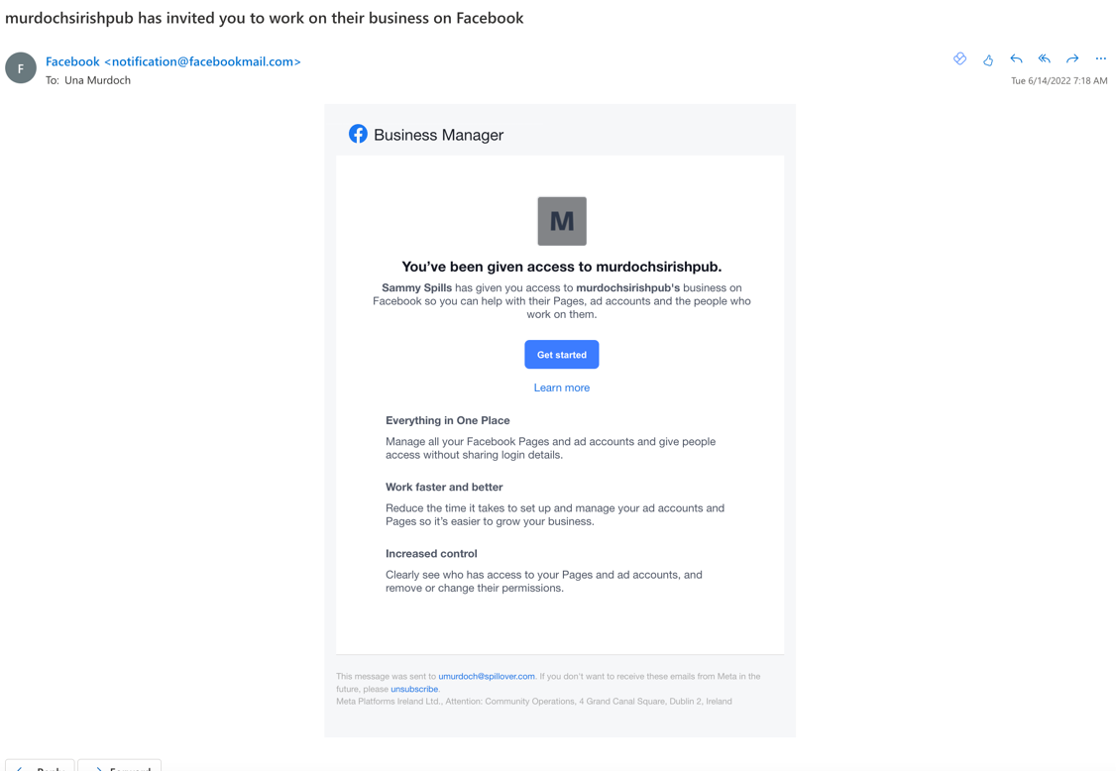The height and width of the screenshot is (776, 1118).
Task: Click the Business Manager header text
Action: pos(439,135)
